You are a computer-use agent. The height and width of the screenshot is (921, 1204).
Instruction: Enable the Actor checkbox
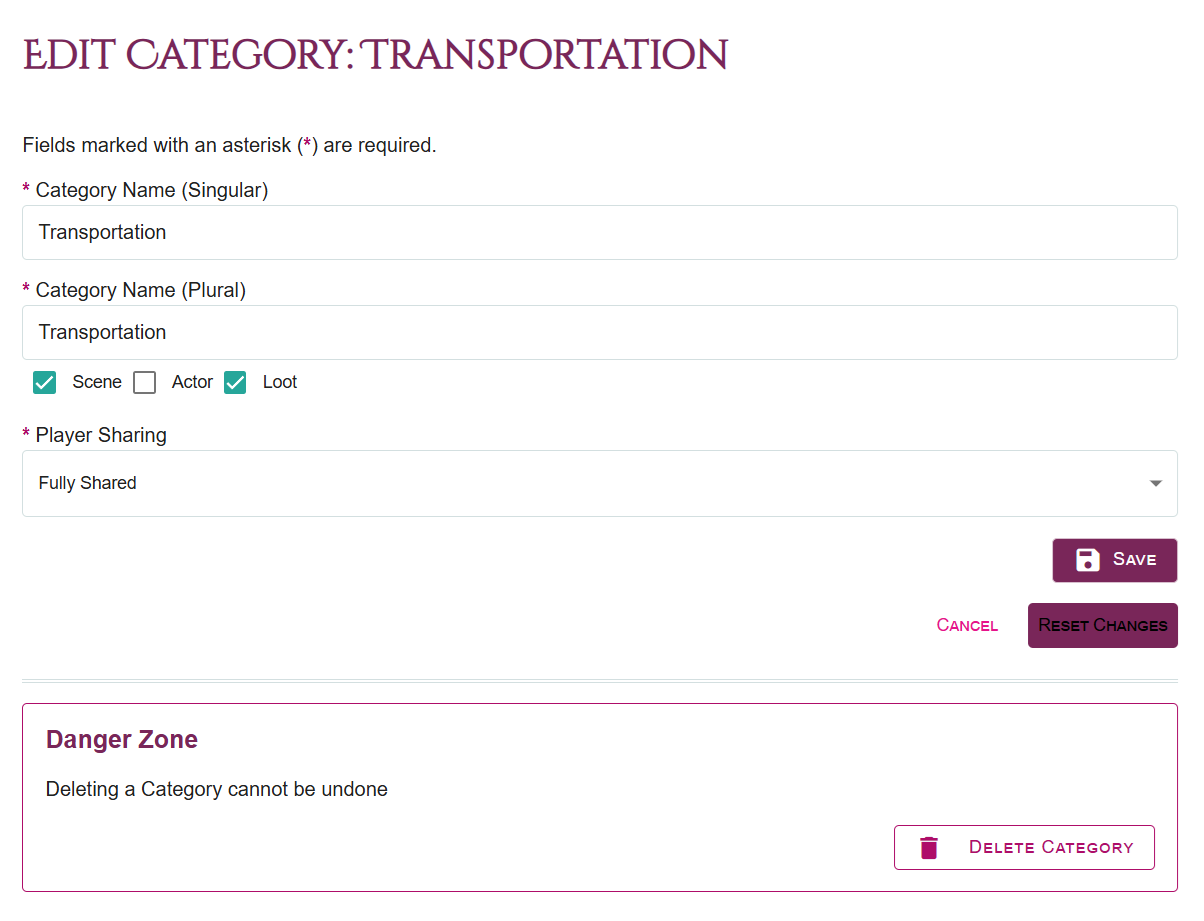pos(144,382)
